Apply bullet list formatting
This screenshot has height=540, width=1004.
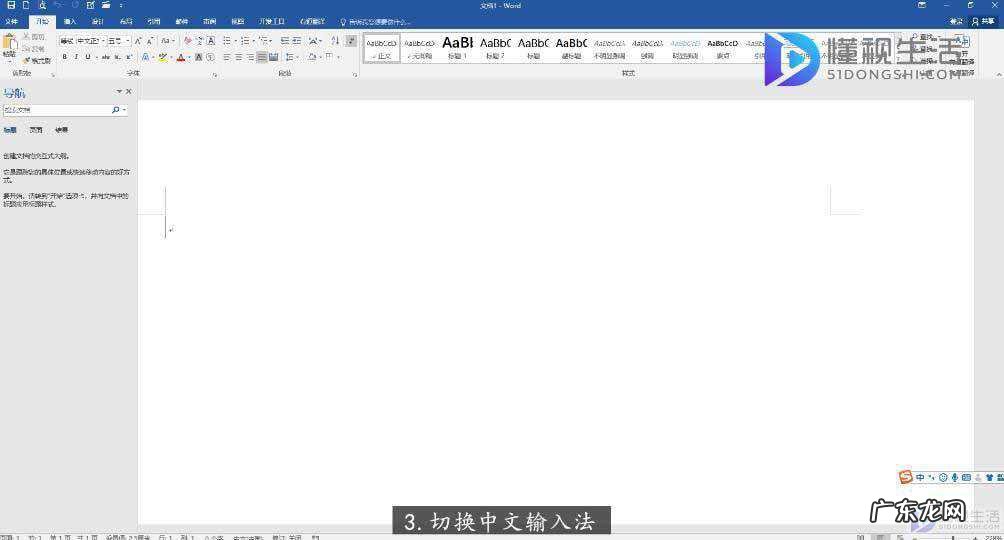(x=228, y=40)
